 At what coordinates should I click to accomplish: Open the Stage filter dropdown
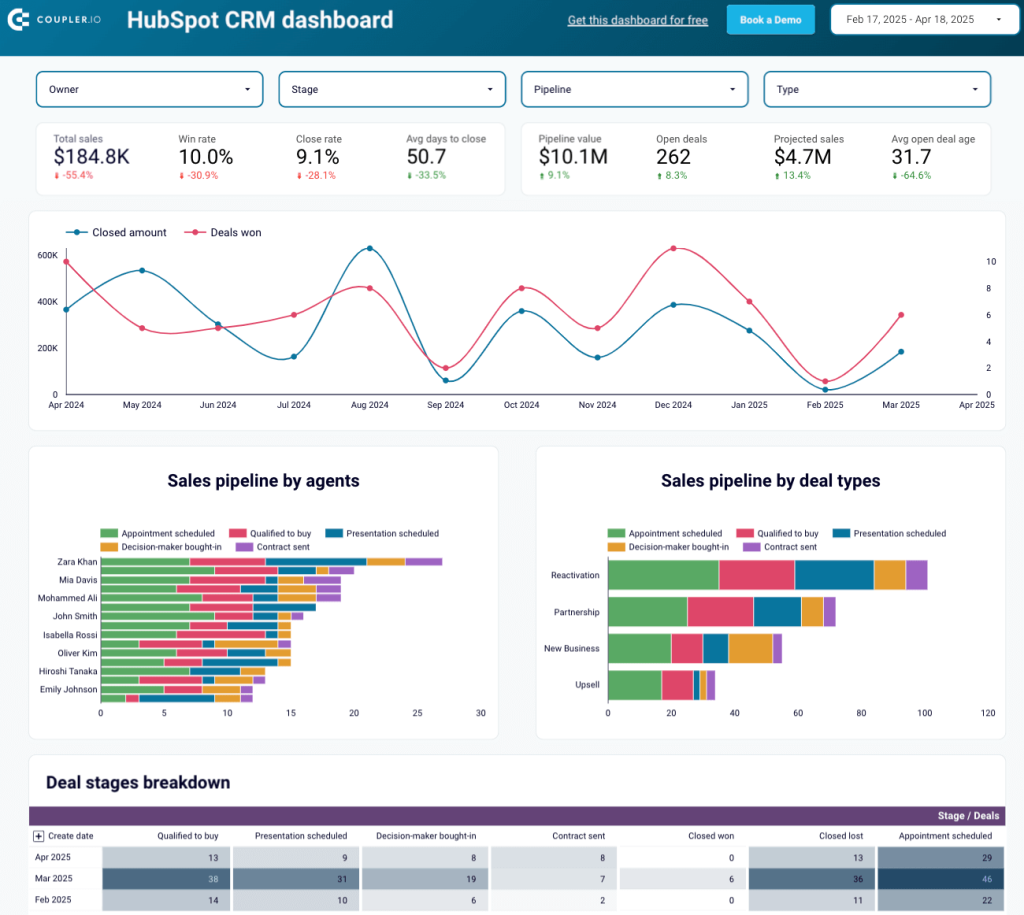[392, 89]
